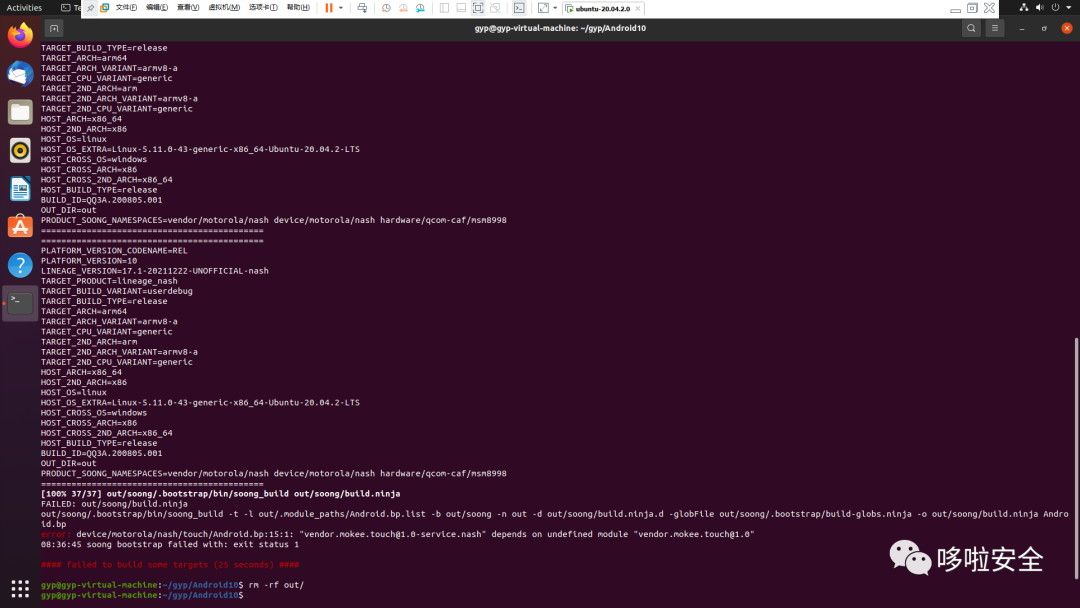Screen dimensions: 1080x608
Task: Open Ubuntu Software store icon
Action: click(20, 227)
